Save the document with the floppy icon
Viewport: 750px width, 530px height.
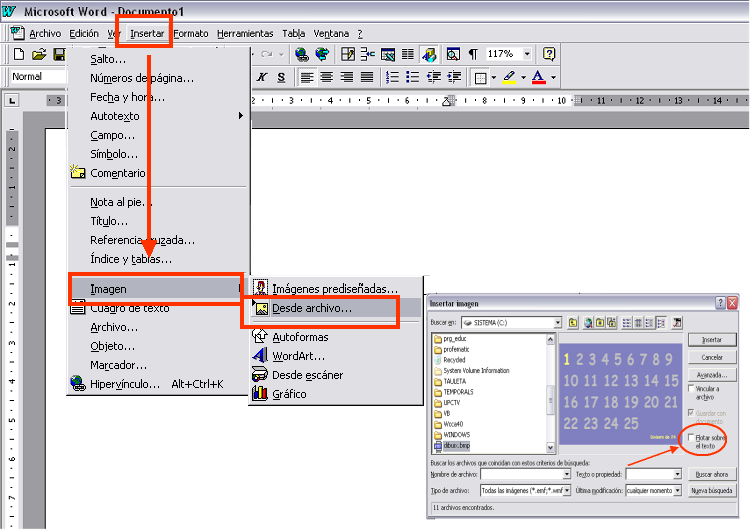coord(59,54)
